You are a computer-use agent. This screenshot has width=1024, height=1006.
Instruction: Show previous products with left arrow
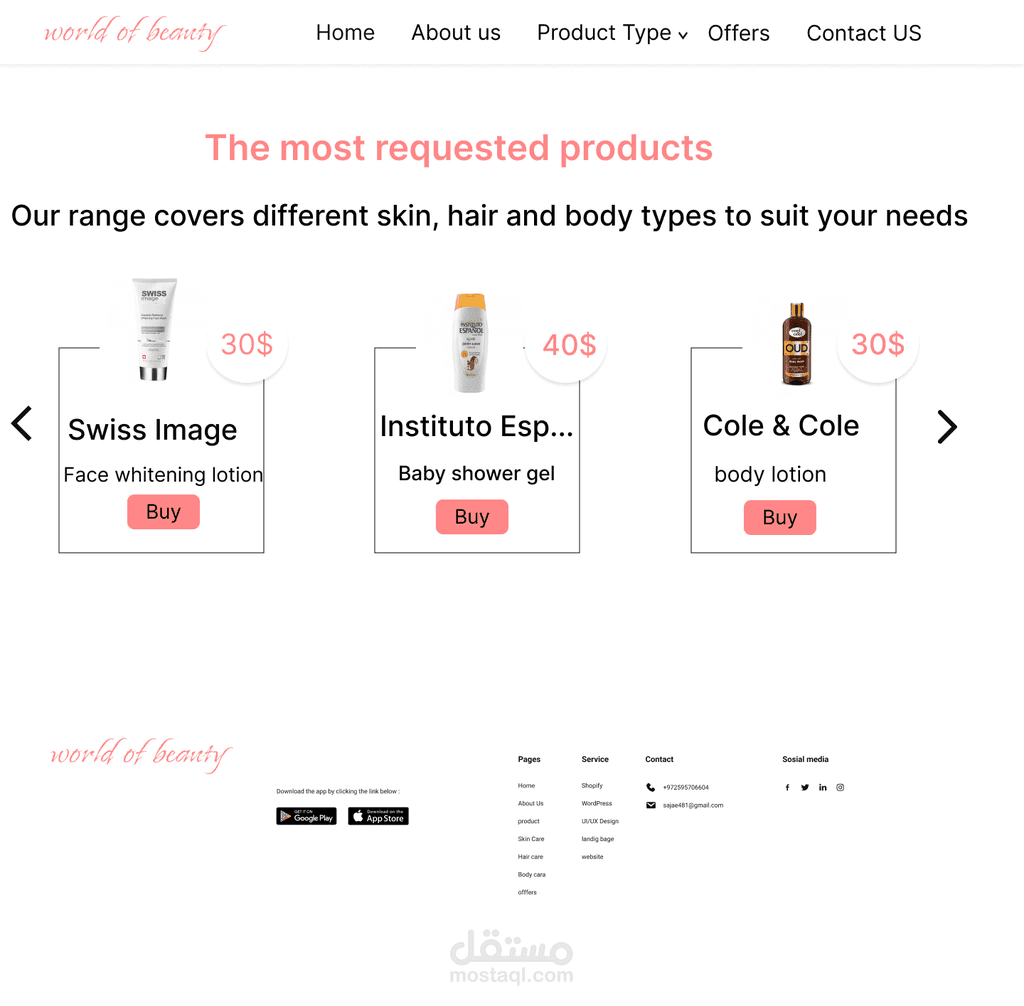(x=22, y=424)
